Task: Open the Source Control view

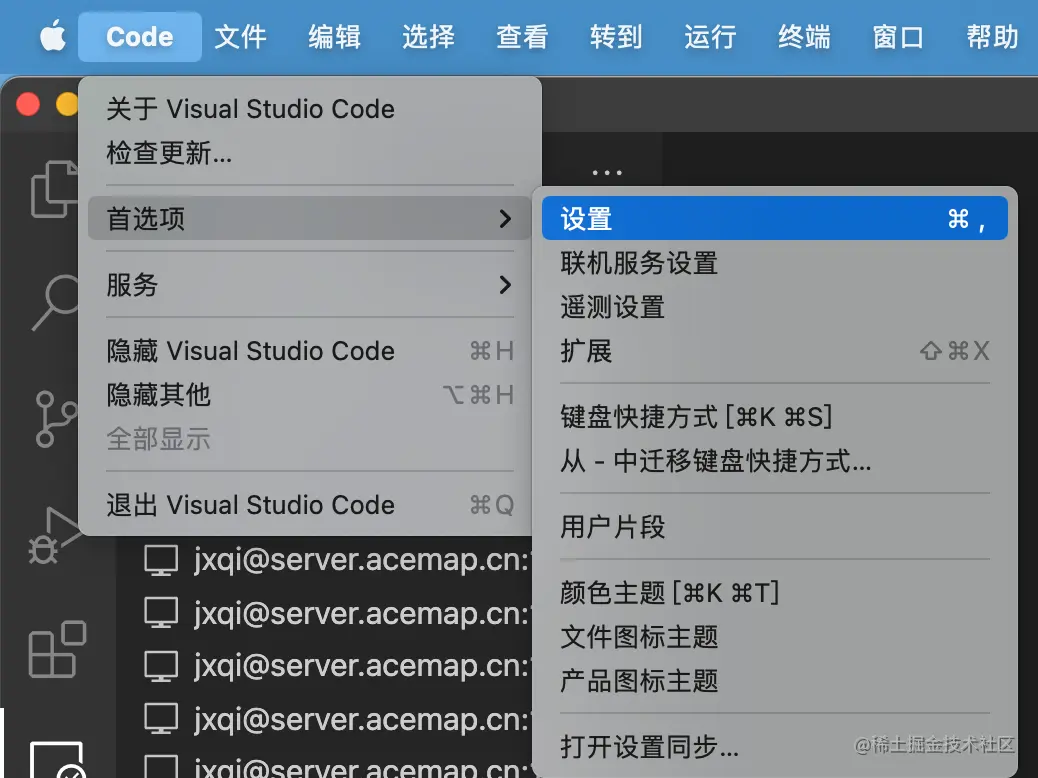Action: point(56,419)
